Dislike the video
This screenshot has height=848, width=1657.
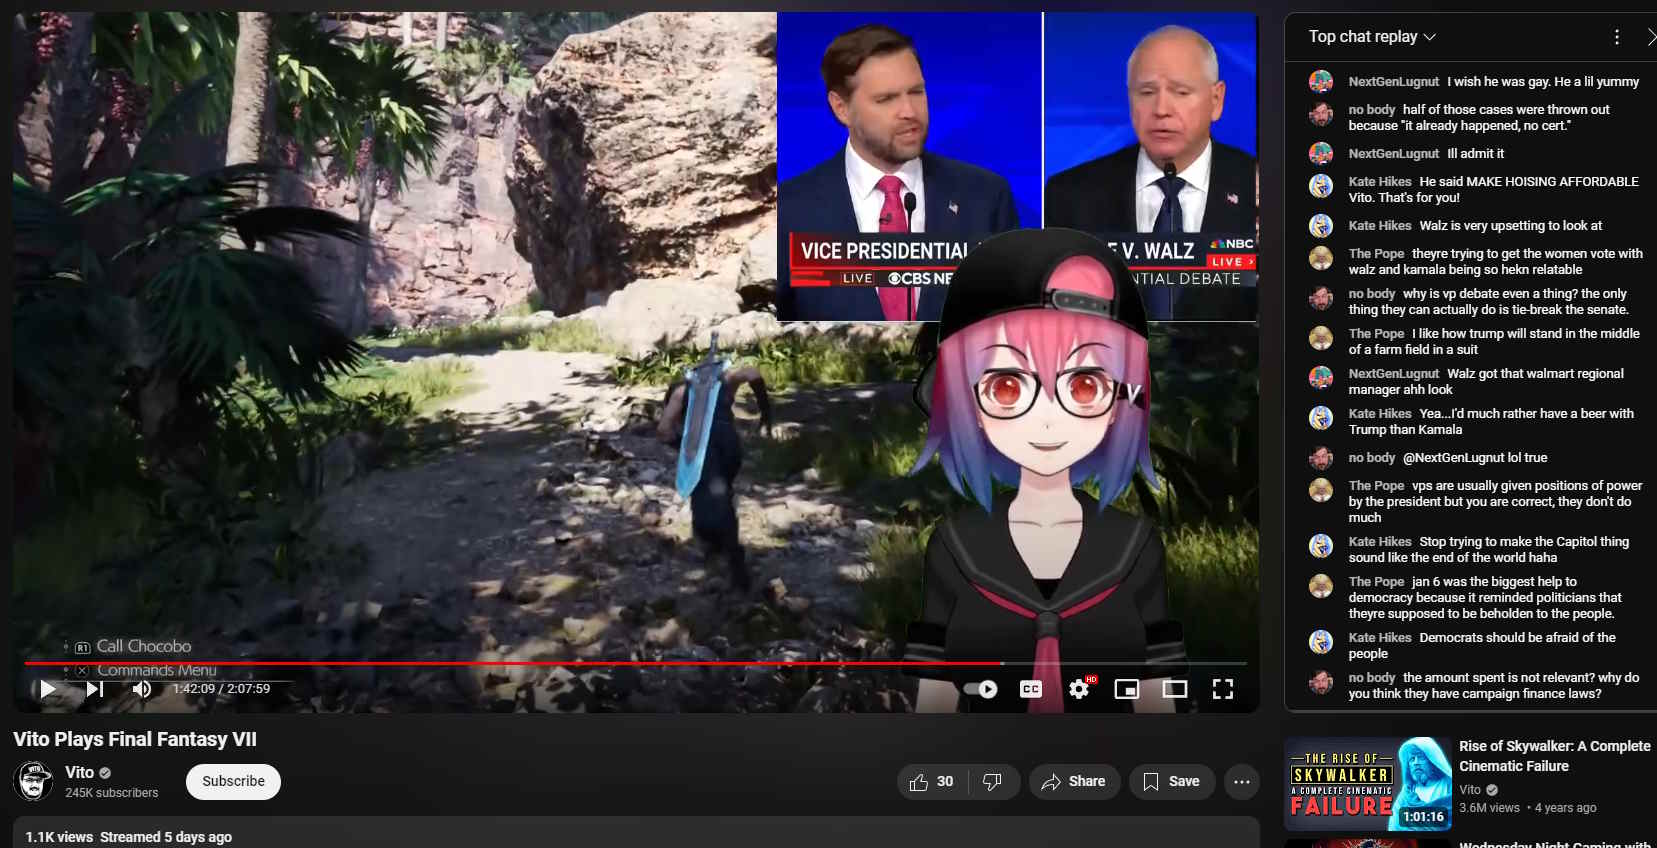993,782
